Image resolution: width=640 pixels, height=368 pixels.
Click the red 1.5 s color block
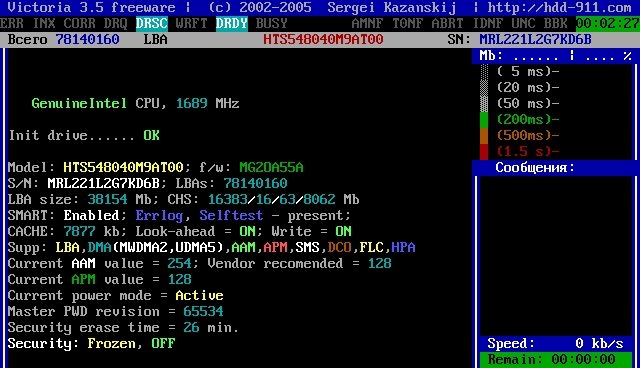click(484, 151)
